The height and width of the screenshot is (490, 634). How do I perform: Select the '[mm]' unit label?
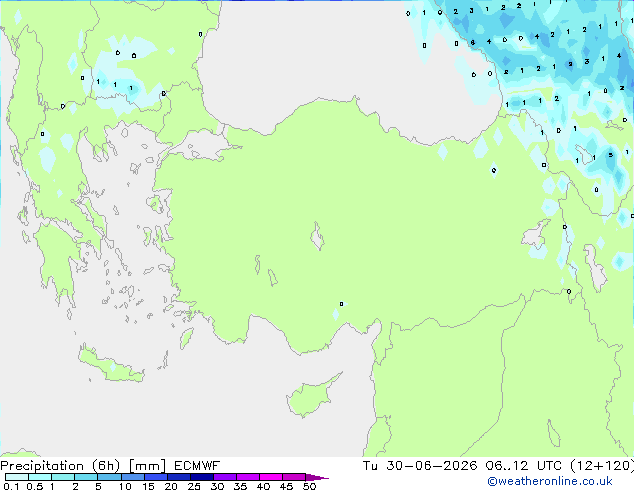pos(147,466)
